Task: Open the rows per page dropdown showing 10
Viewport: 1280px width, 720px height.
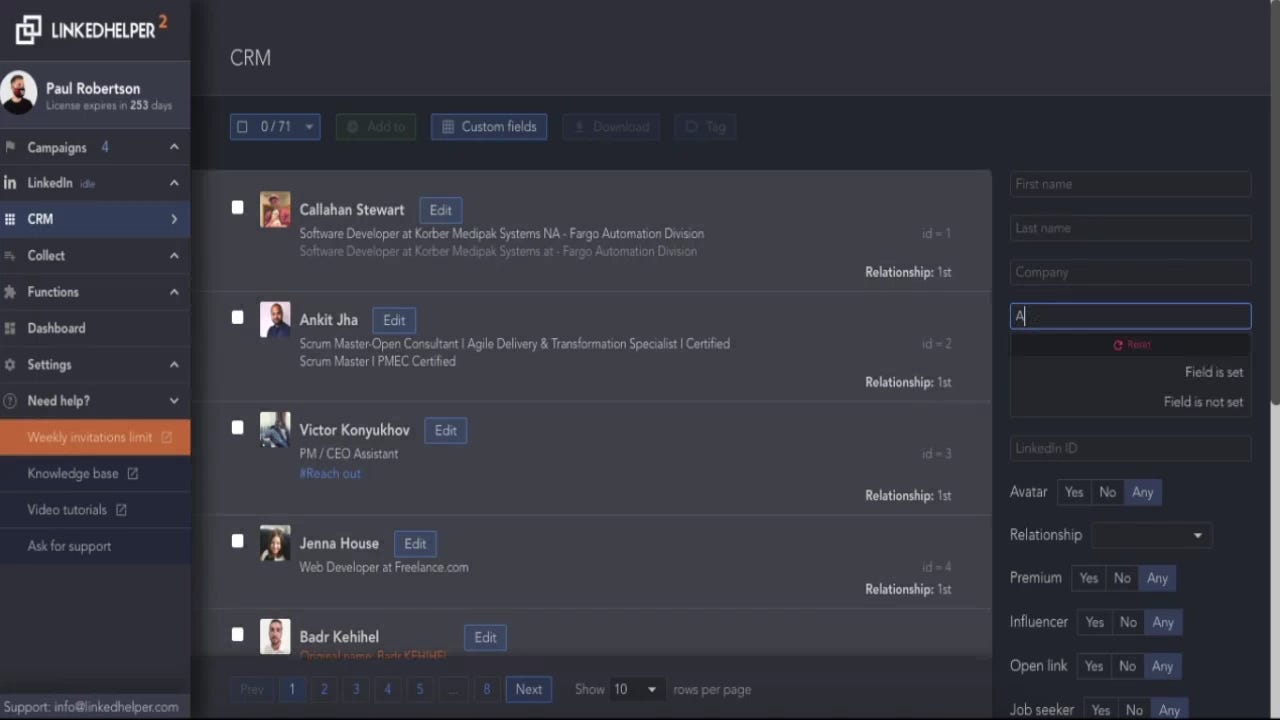Action: [x=636, y=689]
